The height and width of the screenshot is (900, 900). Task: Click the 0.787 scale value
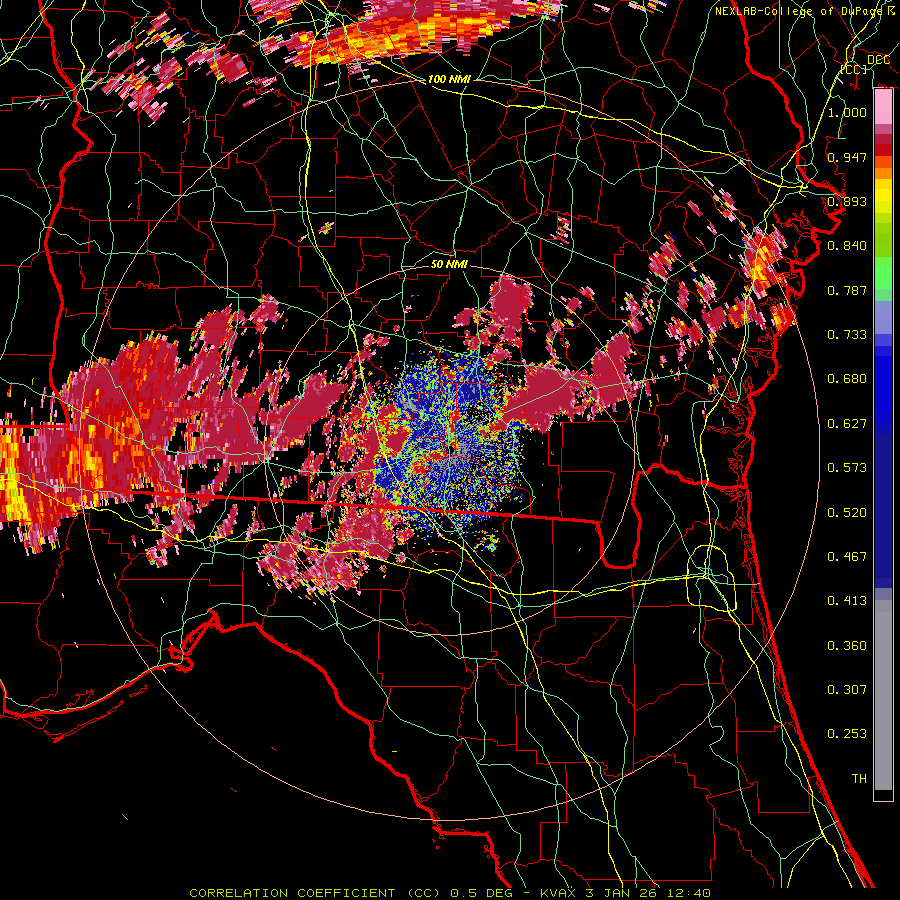pos(847,290)
